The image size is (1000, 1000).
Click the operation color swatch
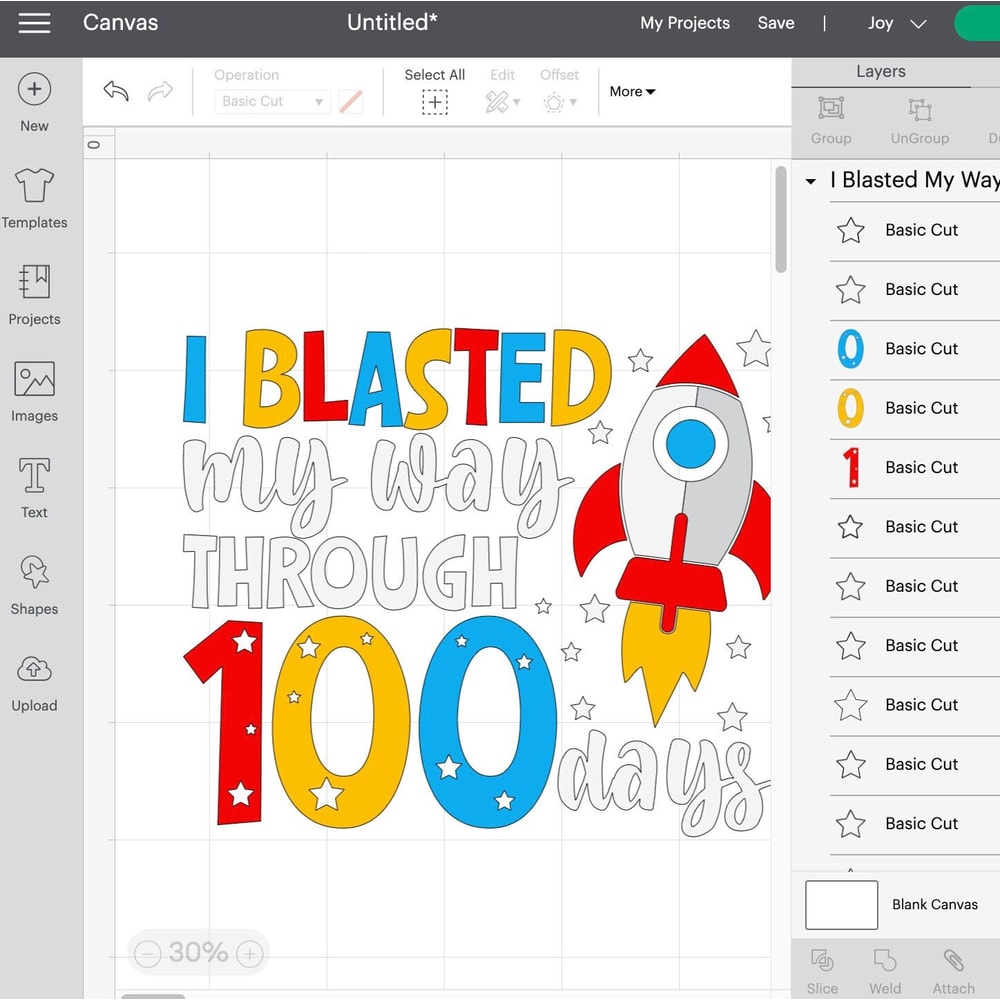(x=350, y=101)
